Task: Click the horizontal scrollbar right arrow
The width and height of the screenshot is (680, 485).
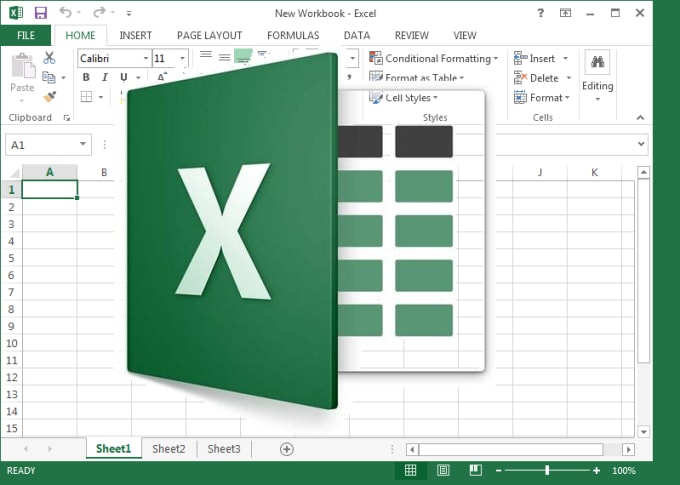Action: (x=628, y=449)
